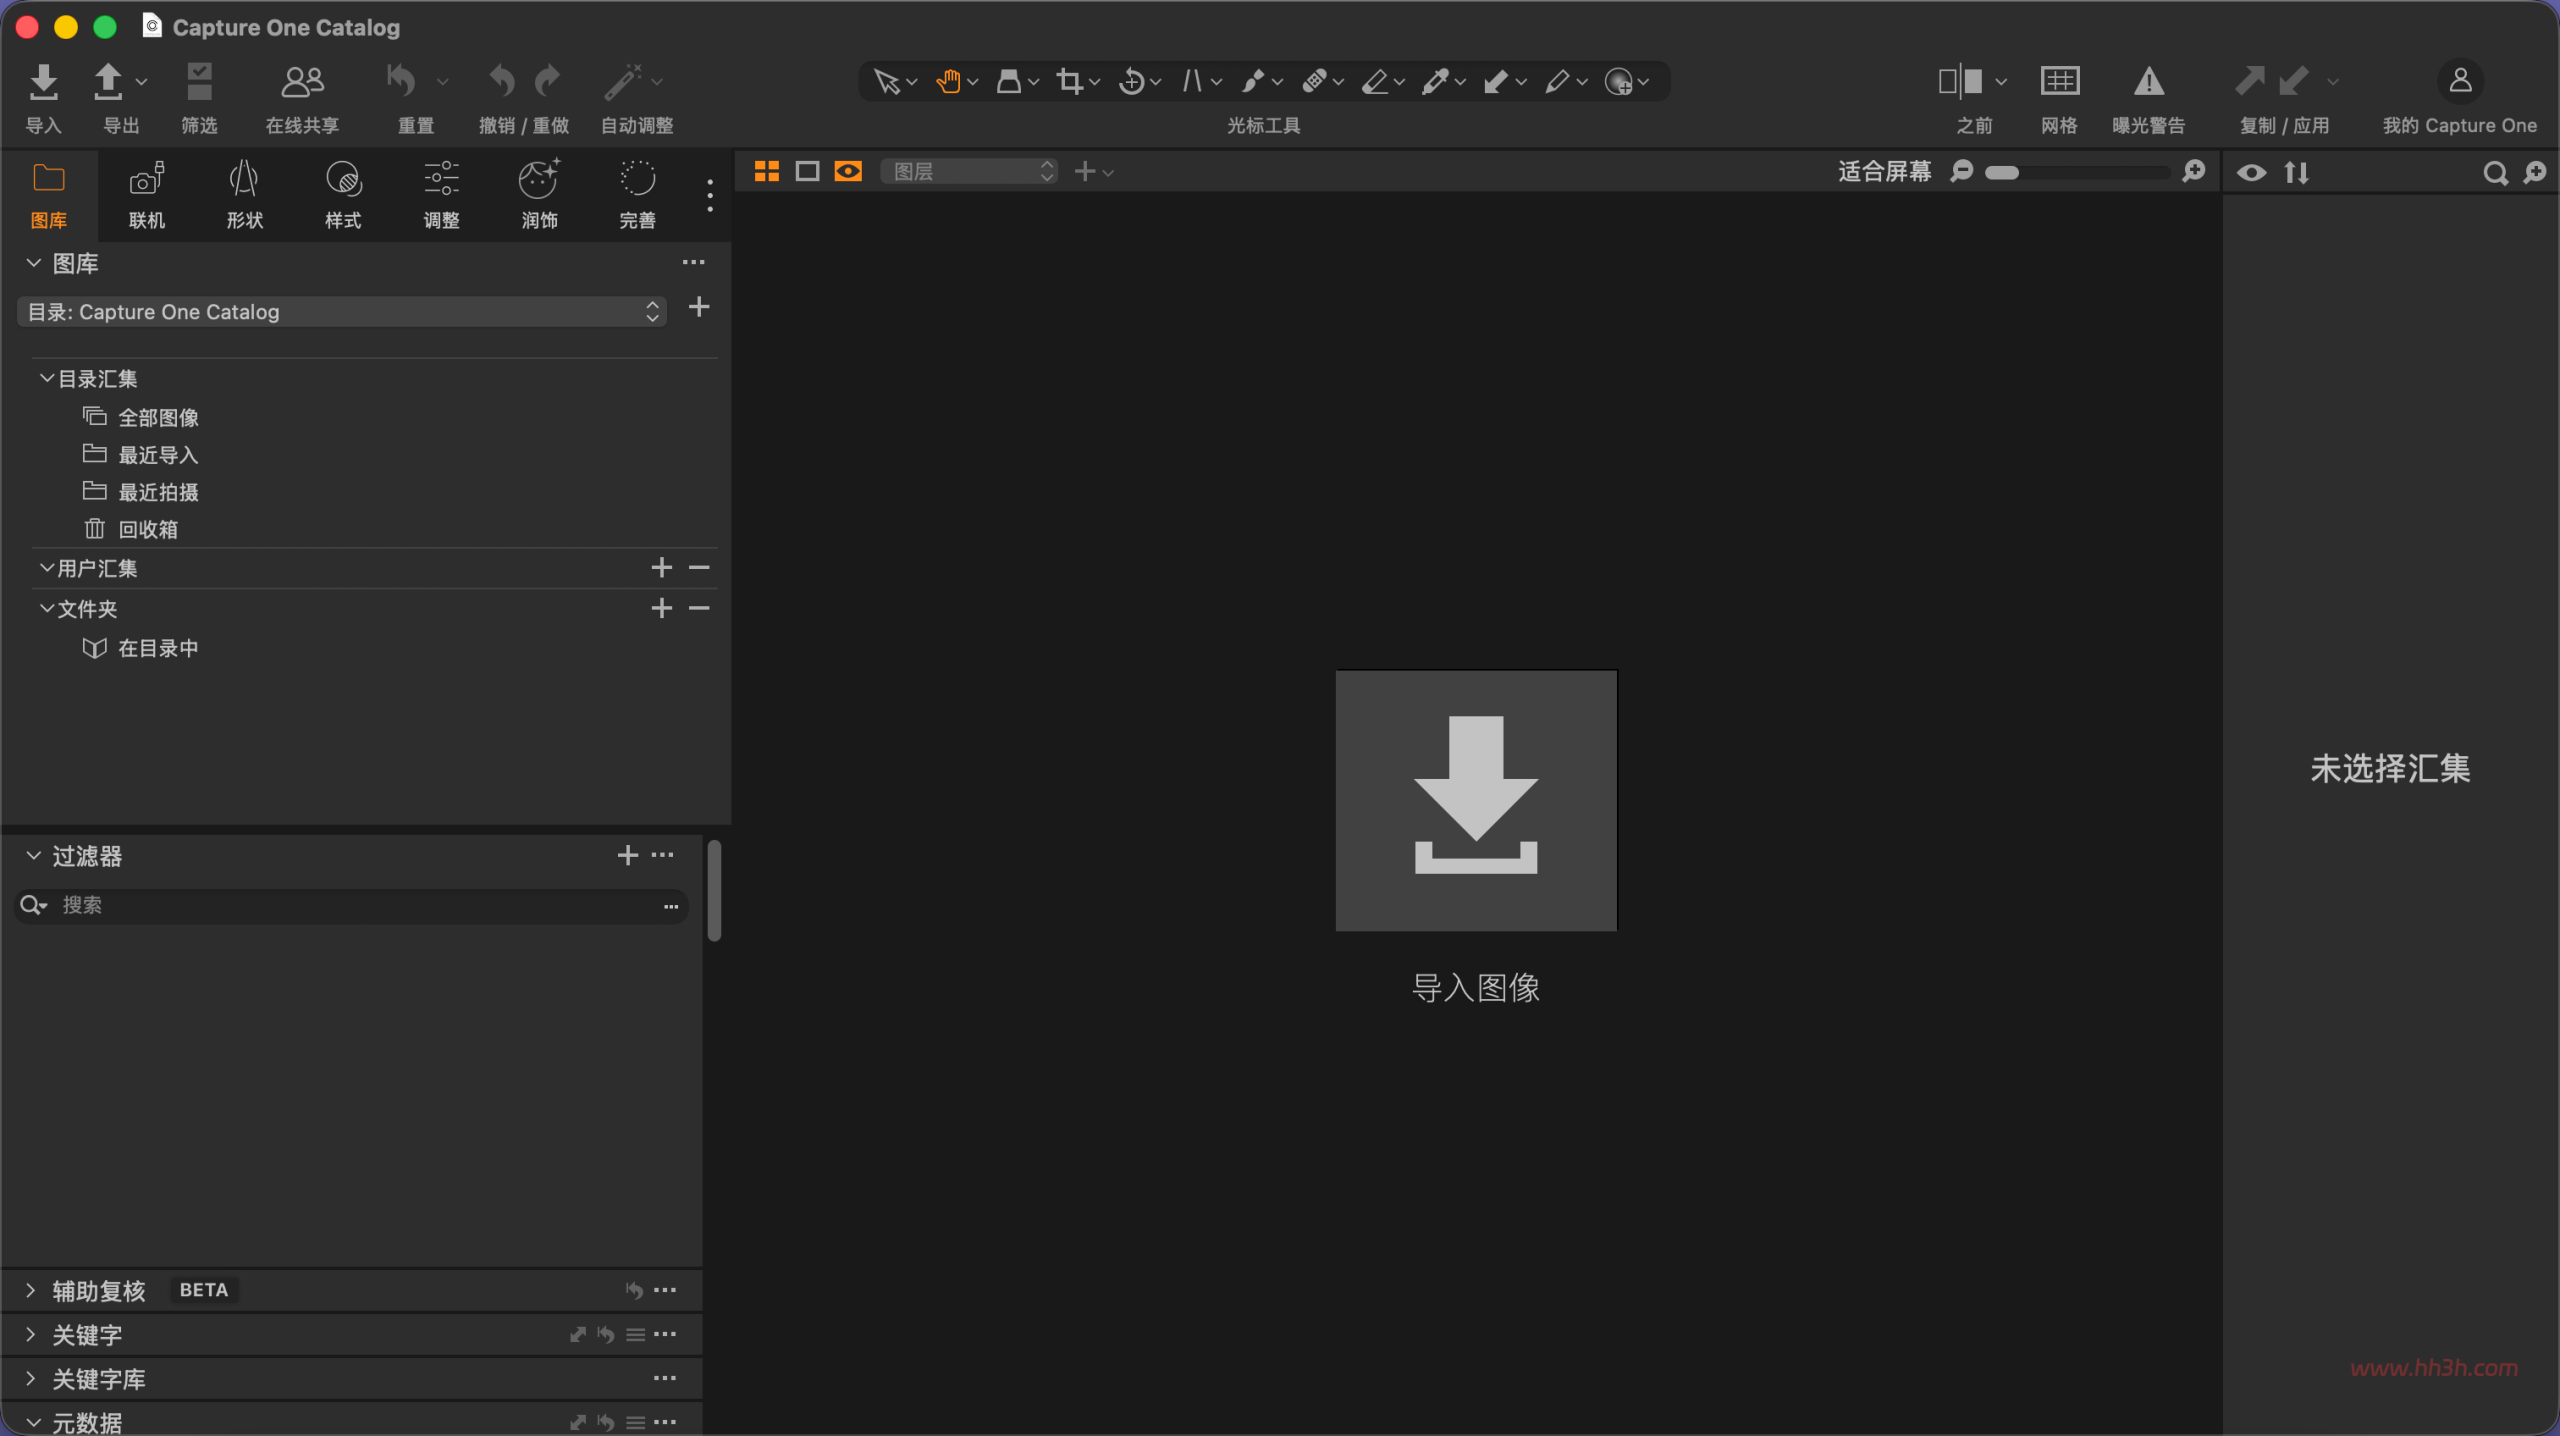
Task: Click the redo arrow in 撤销/重做
Action: (548, 81)
